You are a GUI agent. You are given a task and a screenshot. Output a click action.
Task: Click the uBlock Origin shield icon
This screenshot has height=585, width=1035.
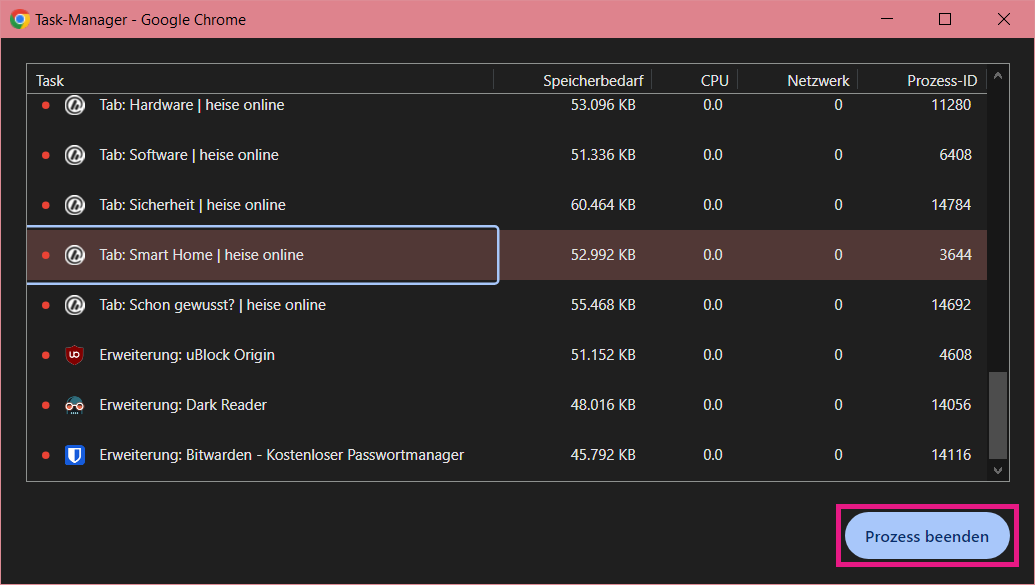[74, 355]
